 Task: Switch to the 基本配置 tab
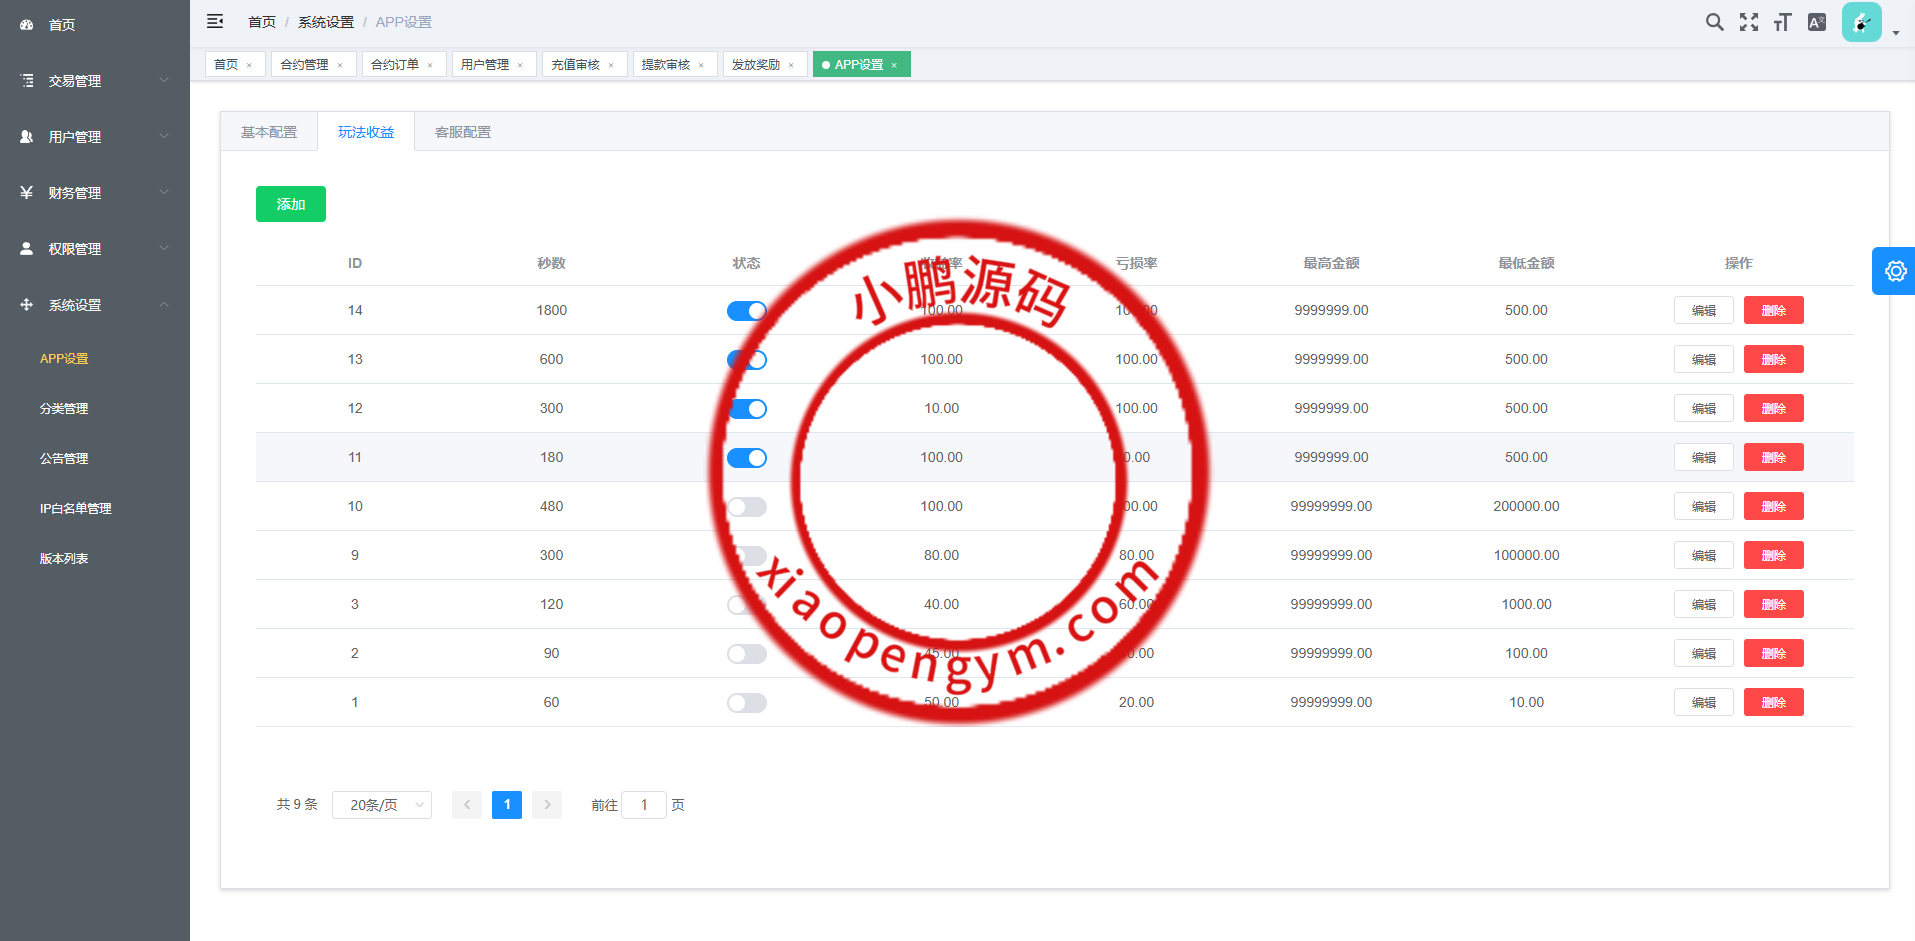pos(269,132)
